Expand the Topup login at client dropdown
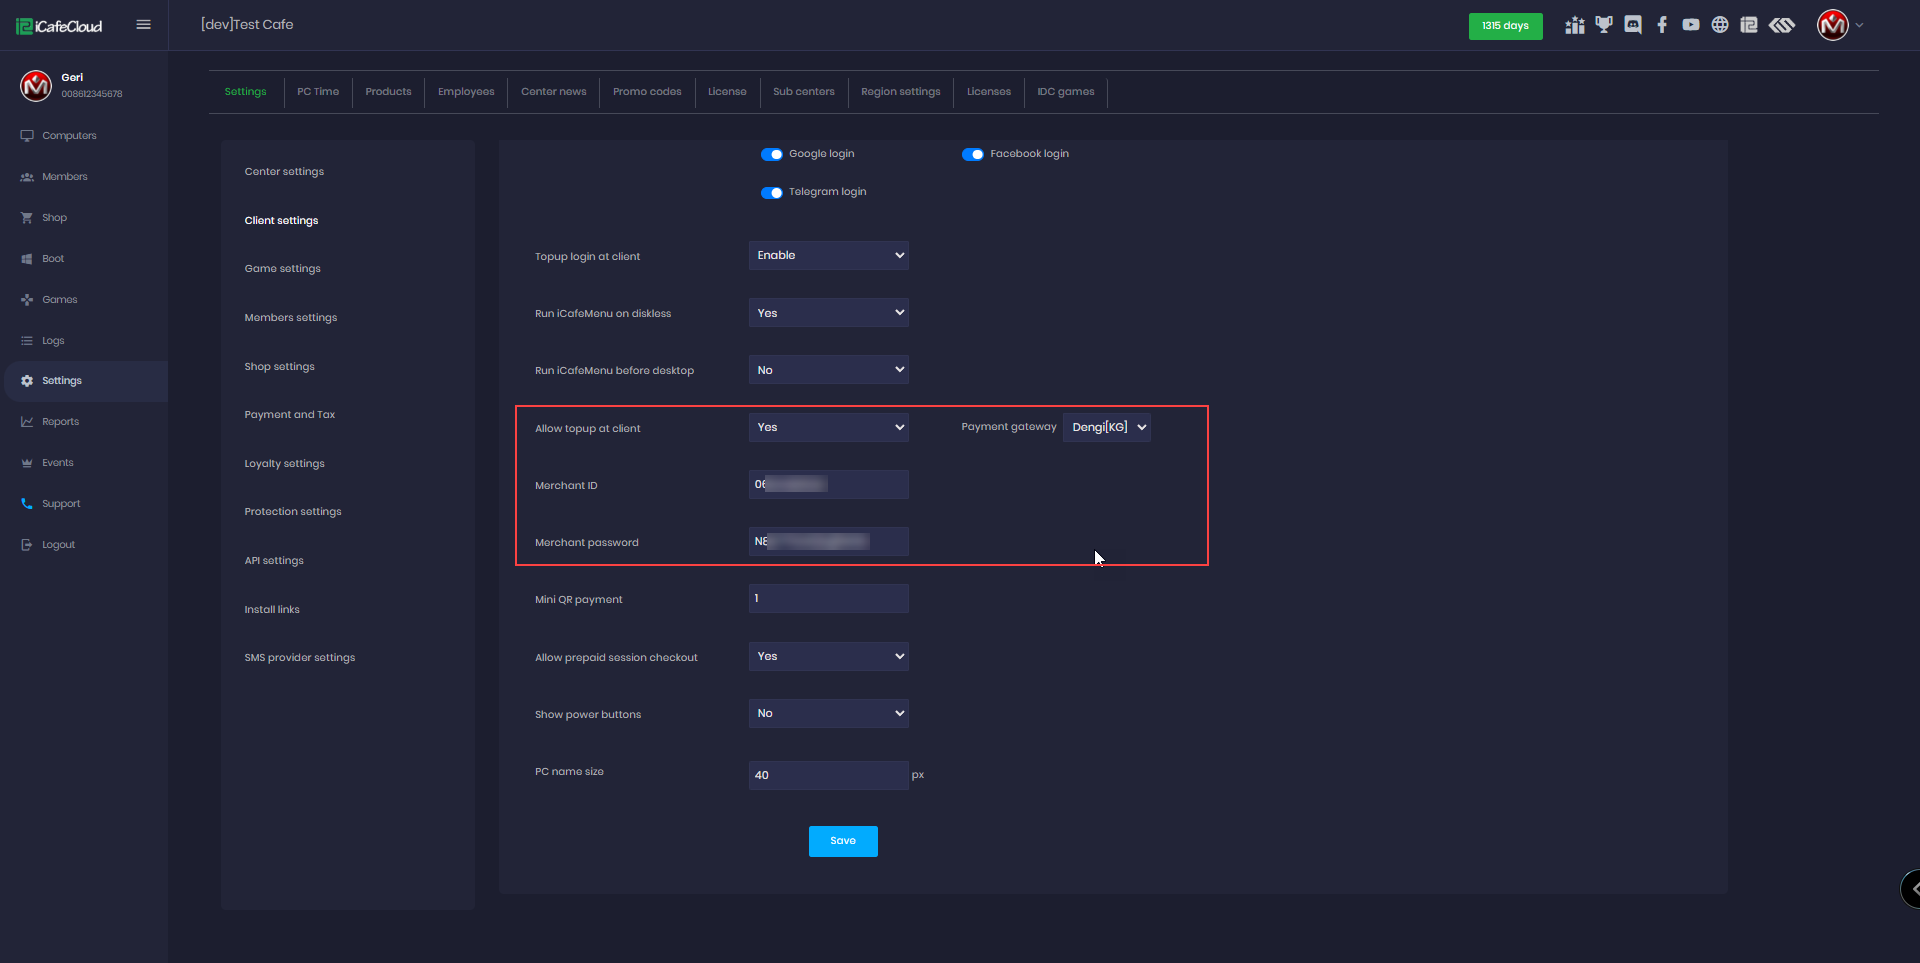Image resolution: width=1920 pixels, height=963 pixels. click(x=828, y=256)
